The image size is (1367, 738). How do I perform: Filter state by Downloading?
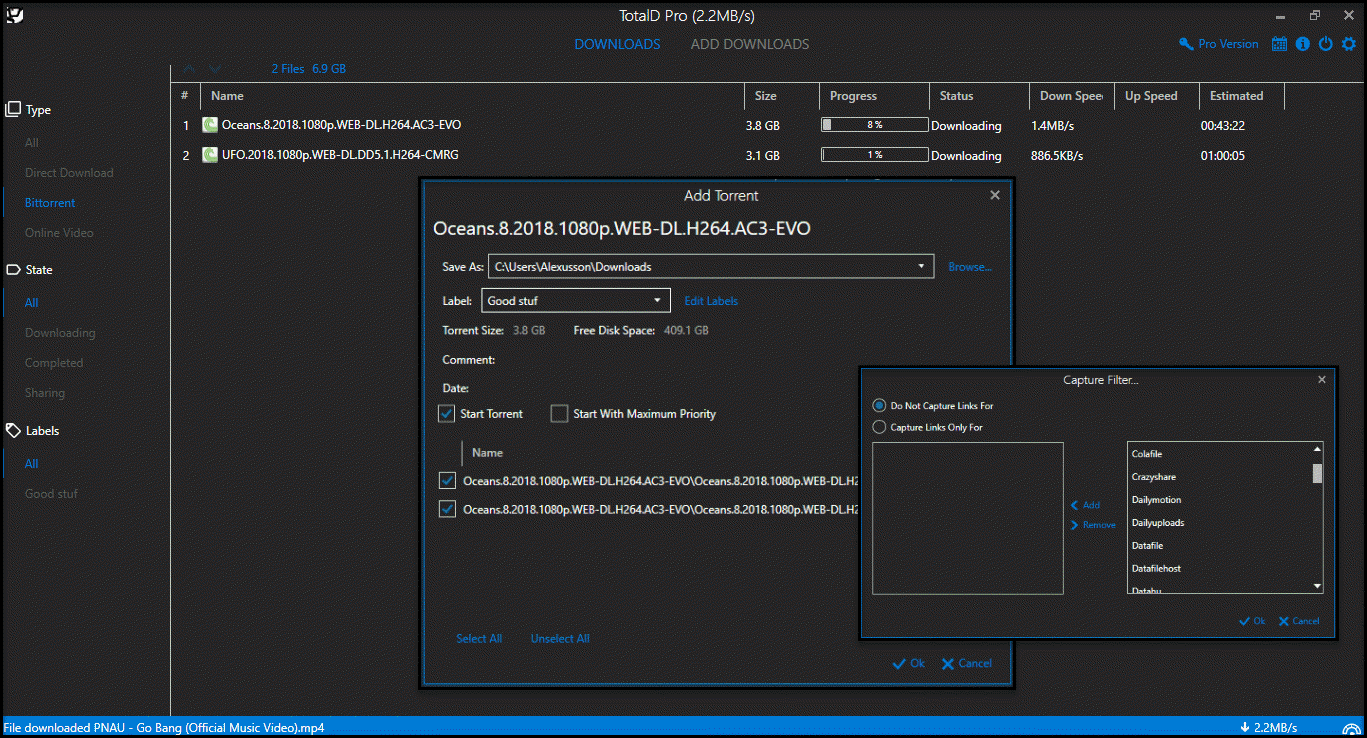(x=60, y=333)
